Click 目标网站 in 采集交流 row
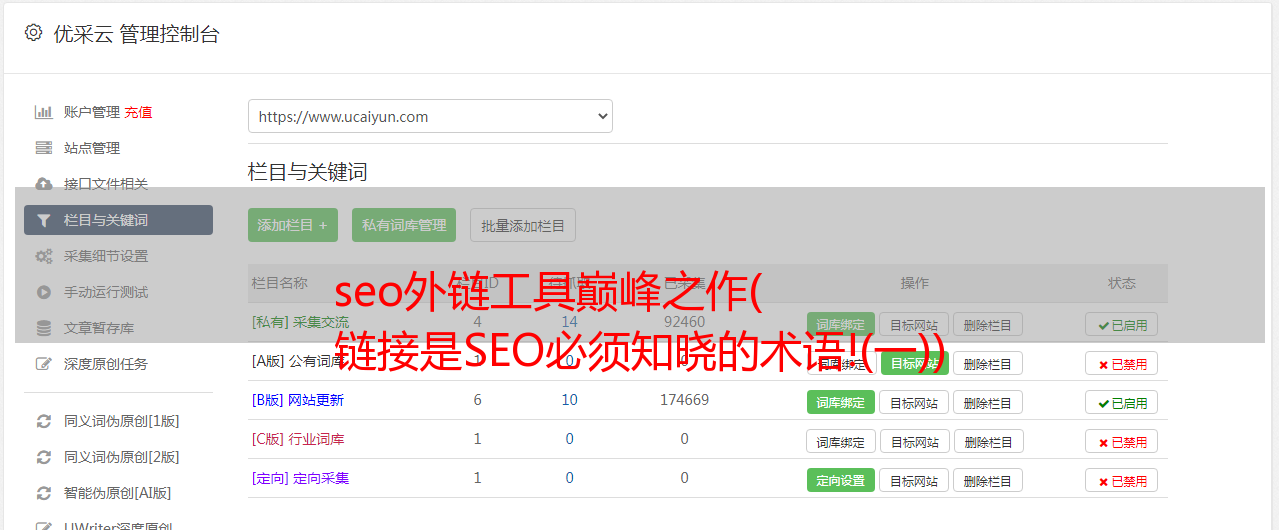This screenshot has height=530, width=1279. click(914, 325)
